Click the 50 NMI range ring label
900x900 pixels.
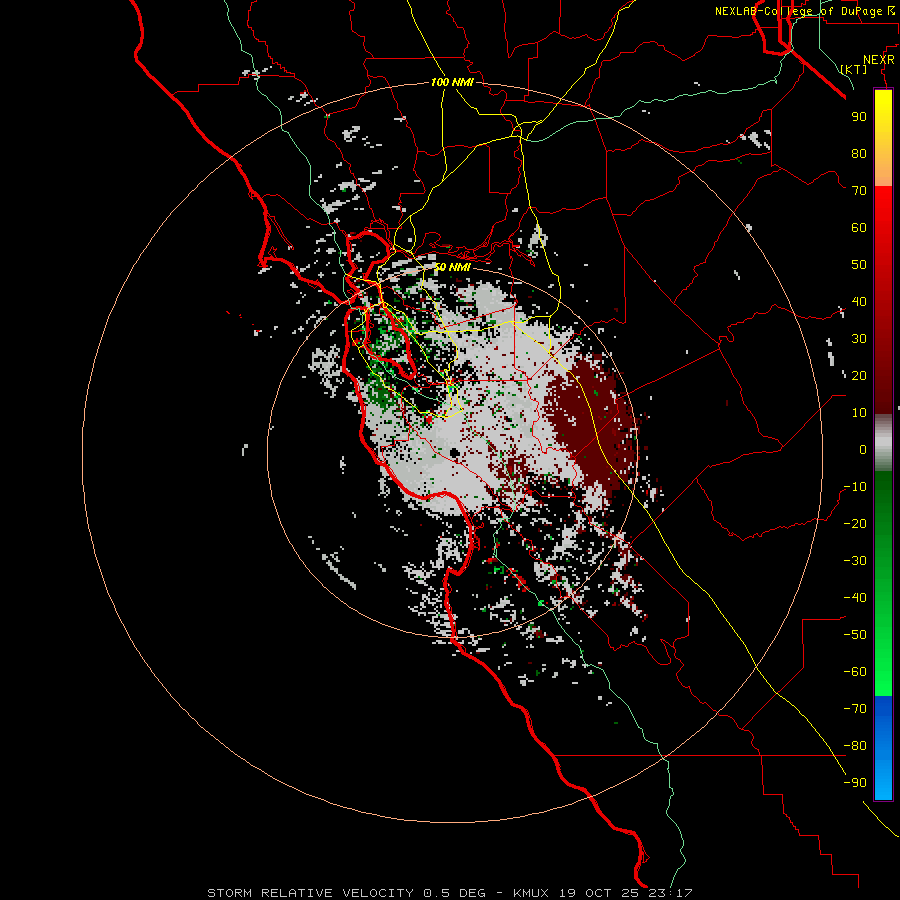click(x=452, y=267)
